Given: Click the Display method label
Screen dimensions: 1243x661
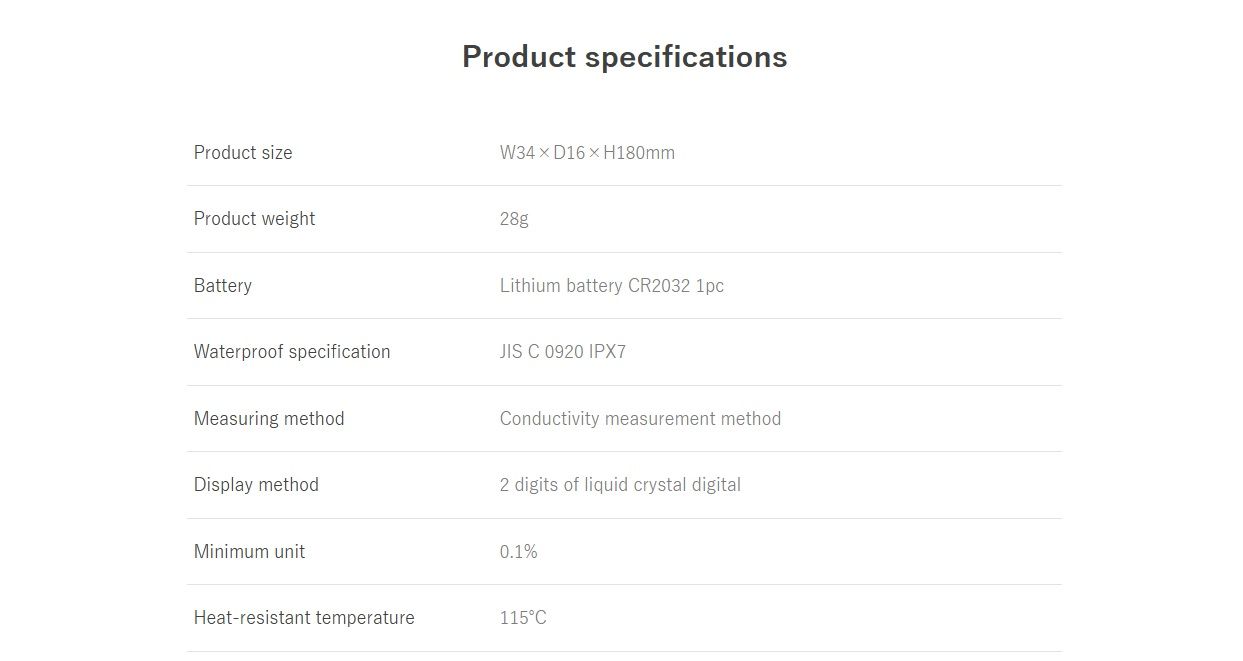Looking at the screenshot, I should 256,485.
